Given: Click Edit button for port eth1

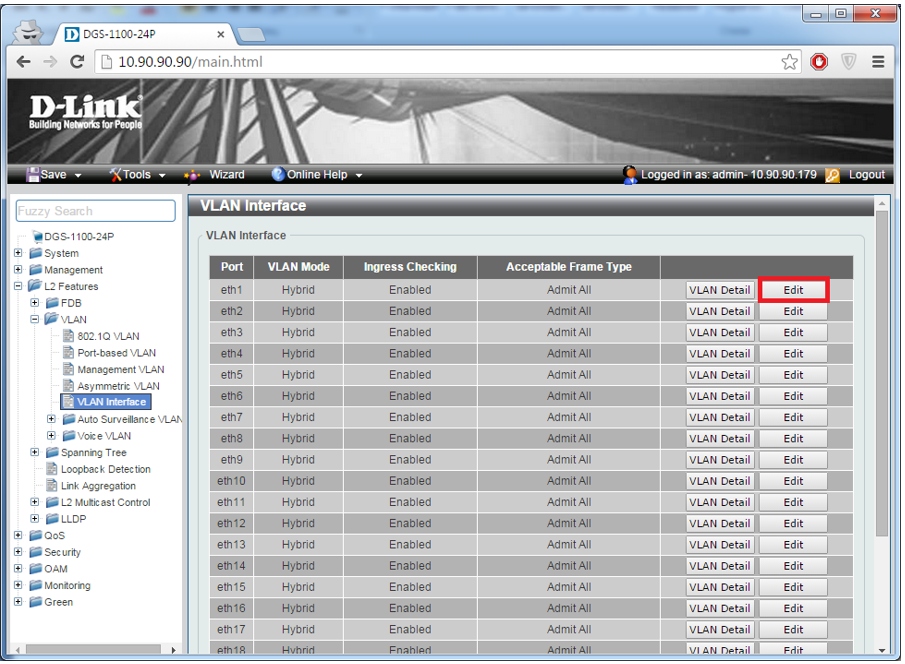Looking at the screenshot, I should [x=793, y=290].
